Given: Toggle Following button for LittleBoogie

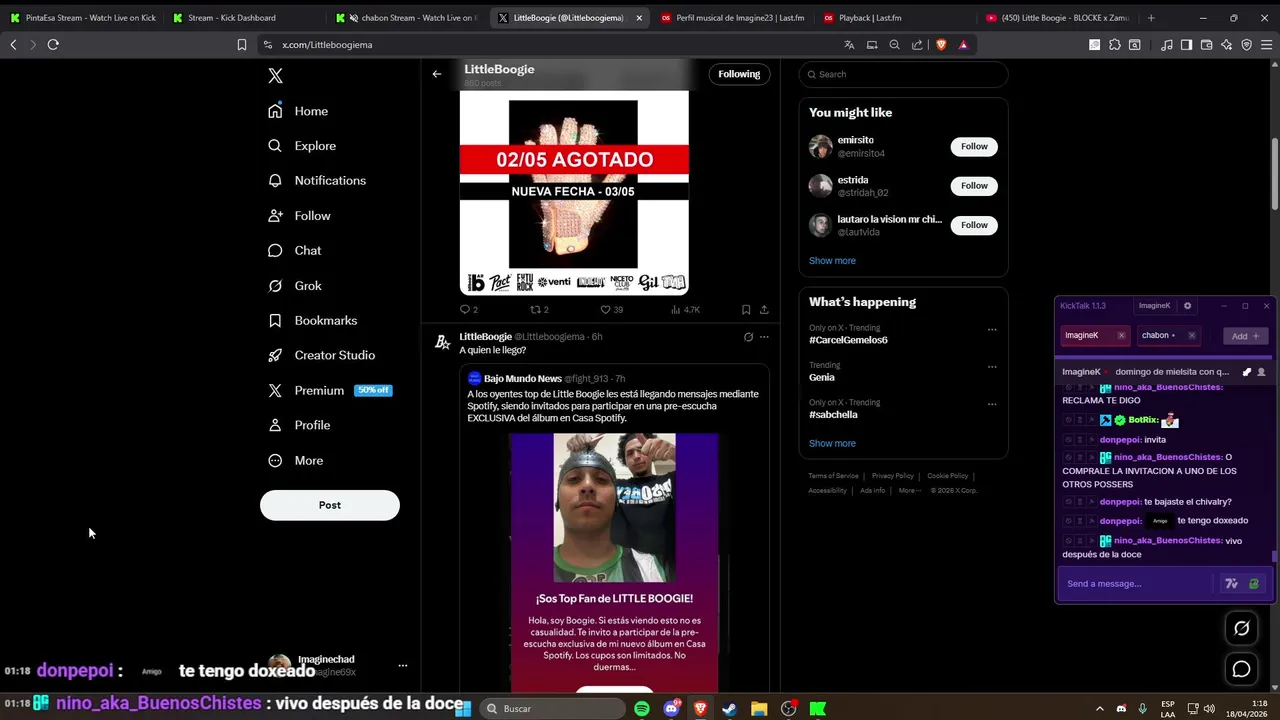Looking at the screenshot, I should (739, 74).
